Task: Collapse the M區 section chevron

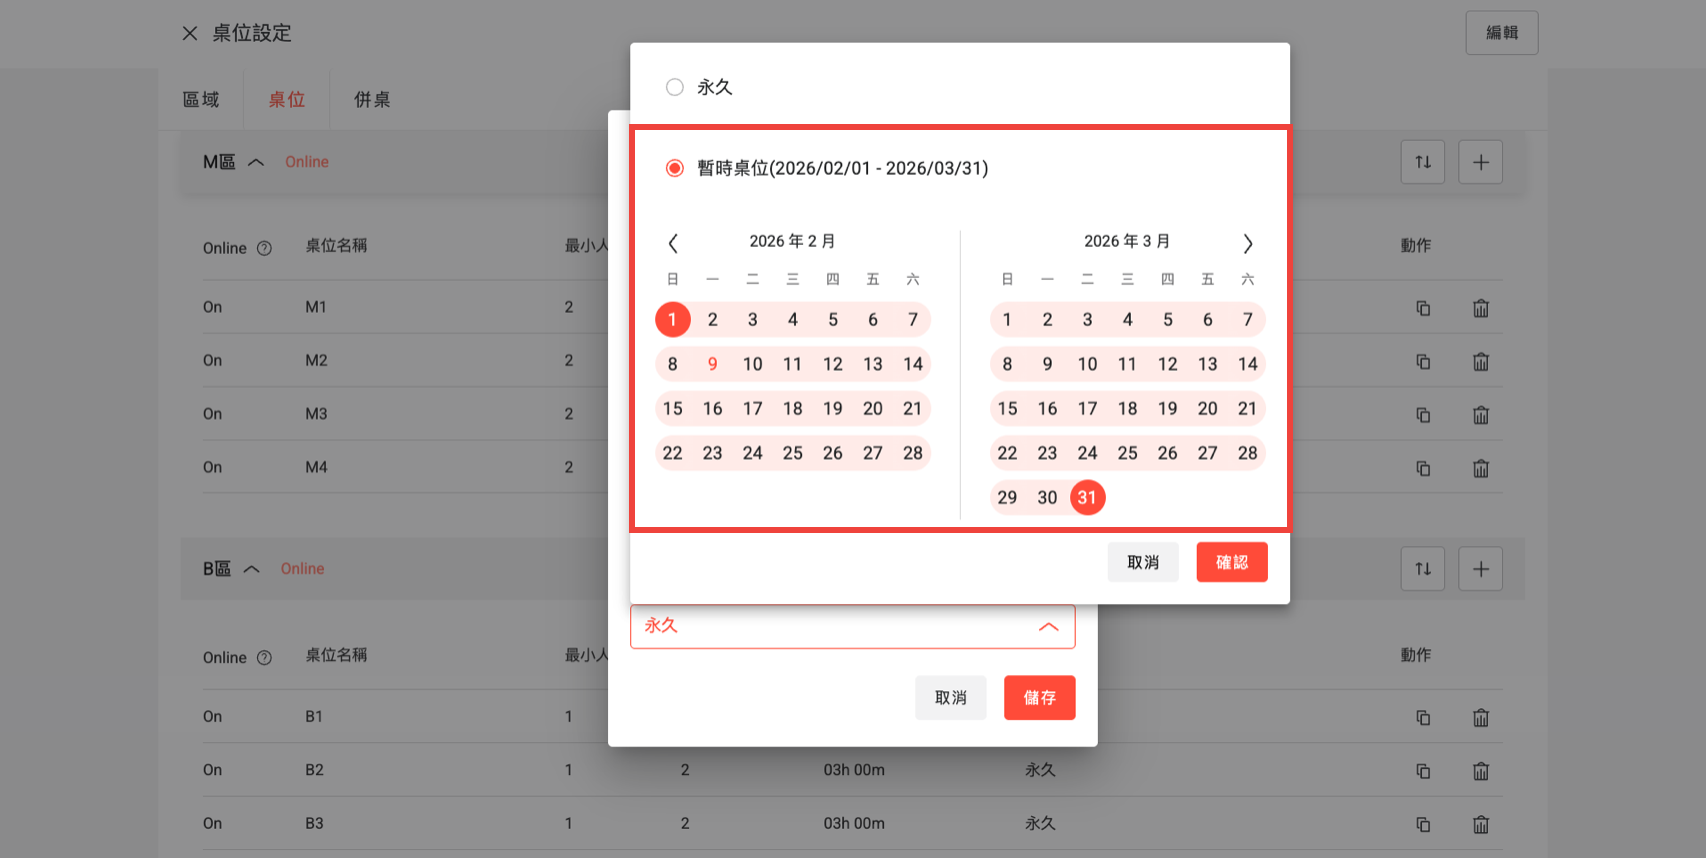Action: click(x=256, y=162)
